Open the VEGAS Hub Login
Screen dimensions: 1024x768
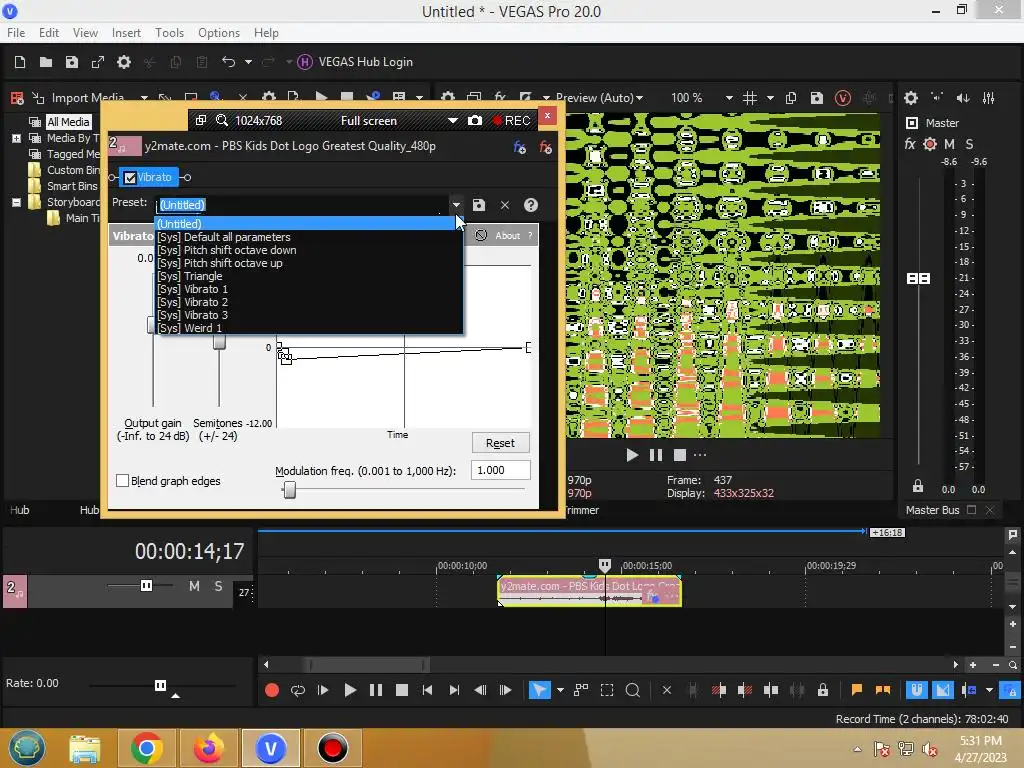pos(355,62)
